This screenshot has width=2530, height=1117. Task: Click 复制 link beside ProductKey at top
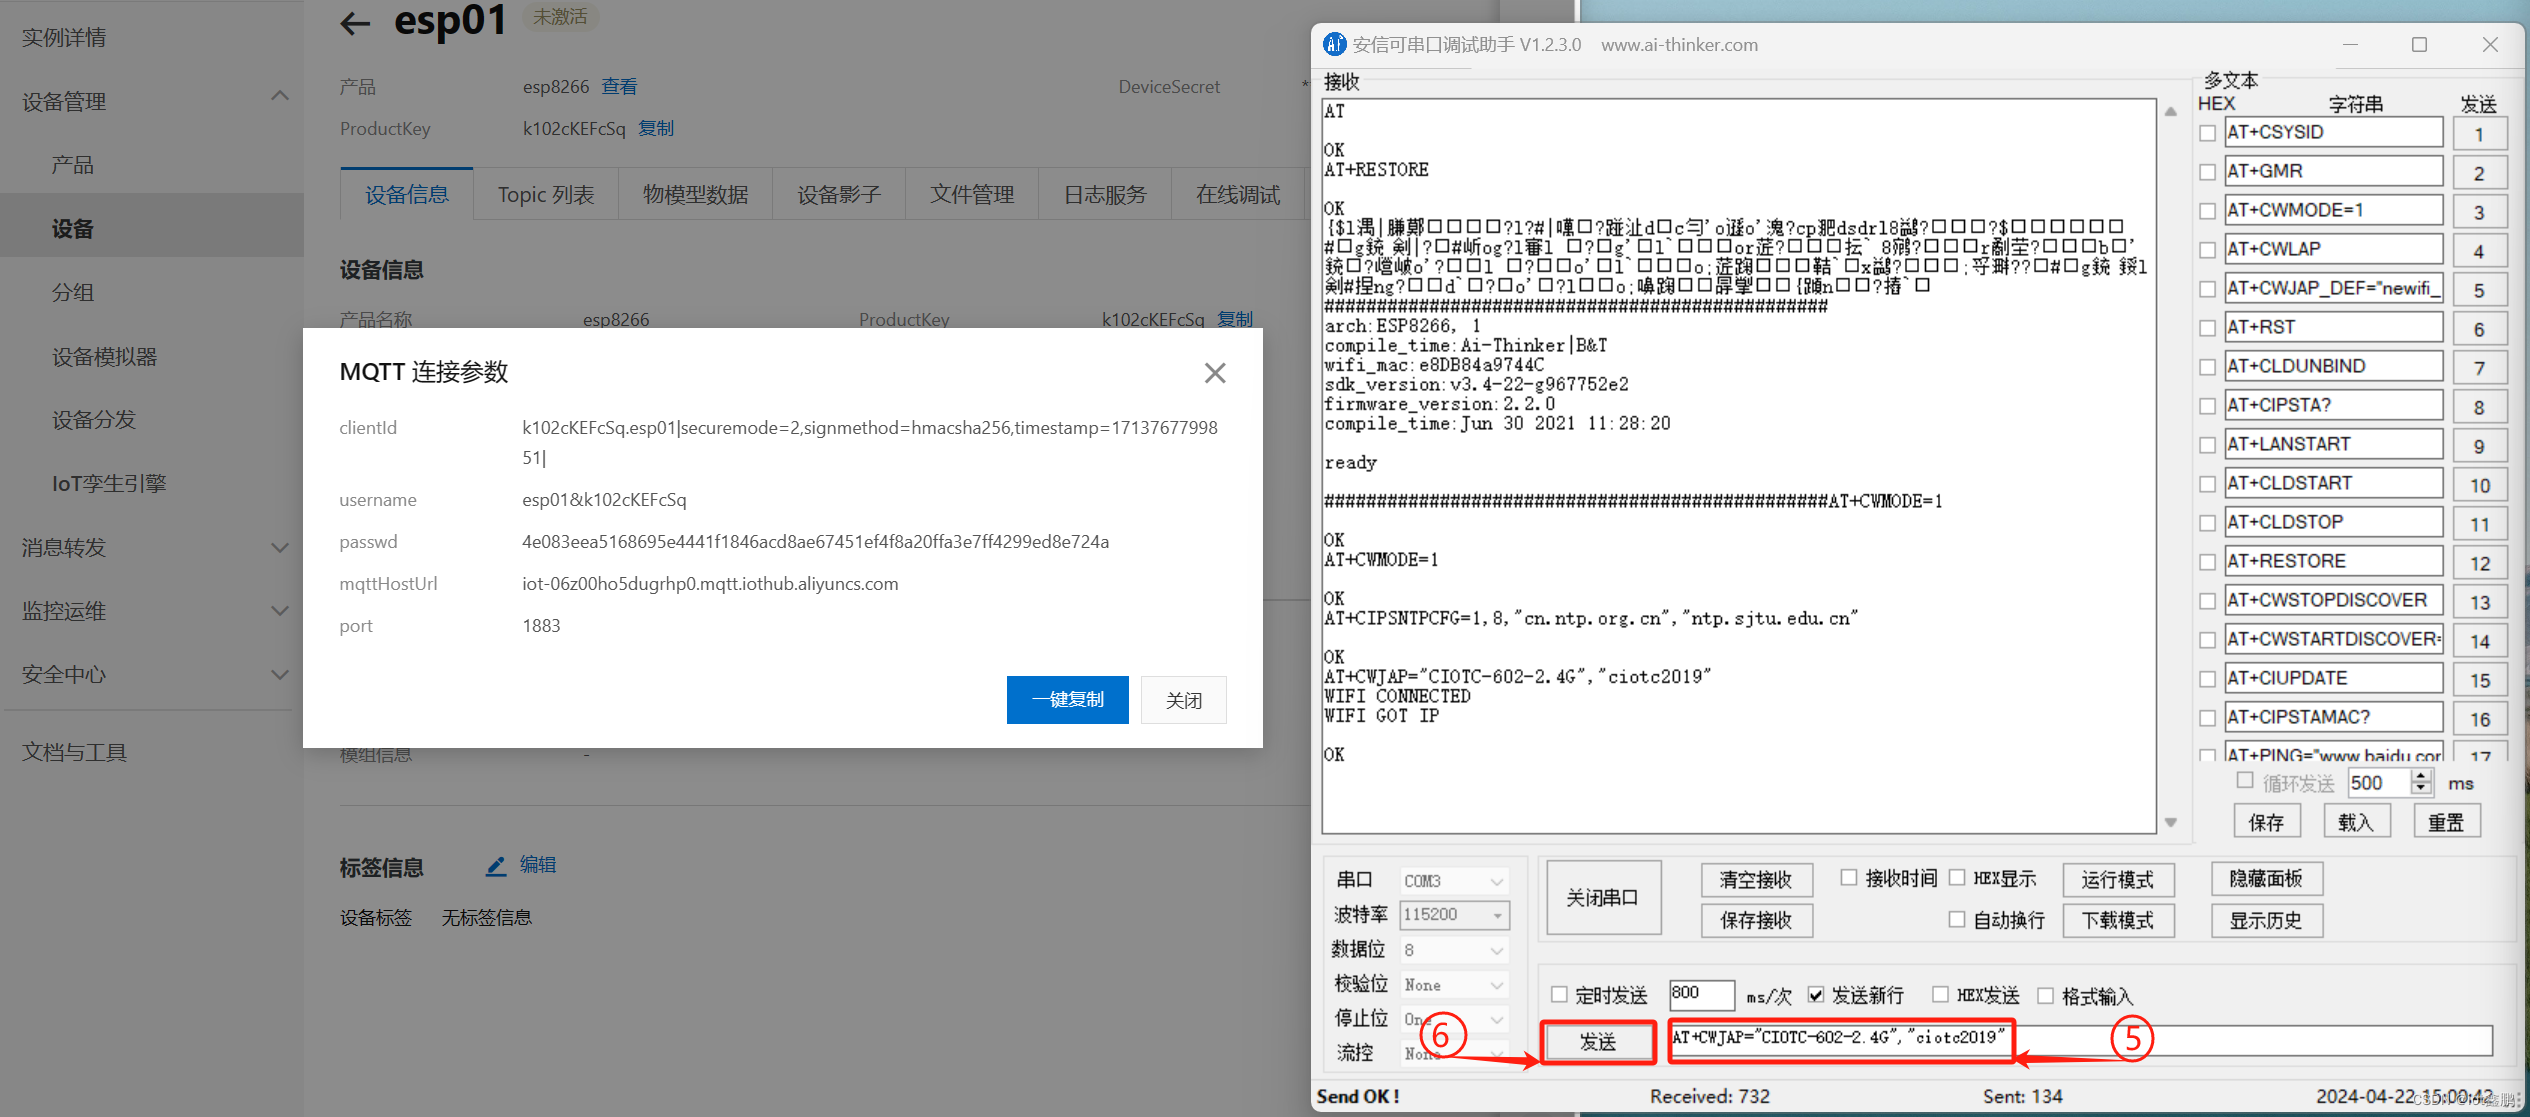[656, 129]
